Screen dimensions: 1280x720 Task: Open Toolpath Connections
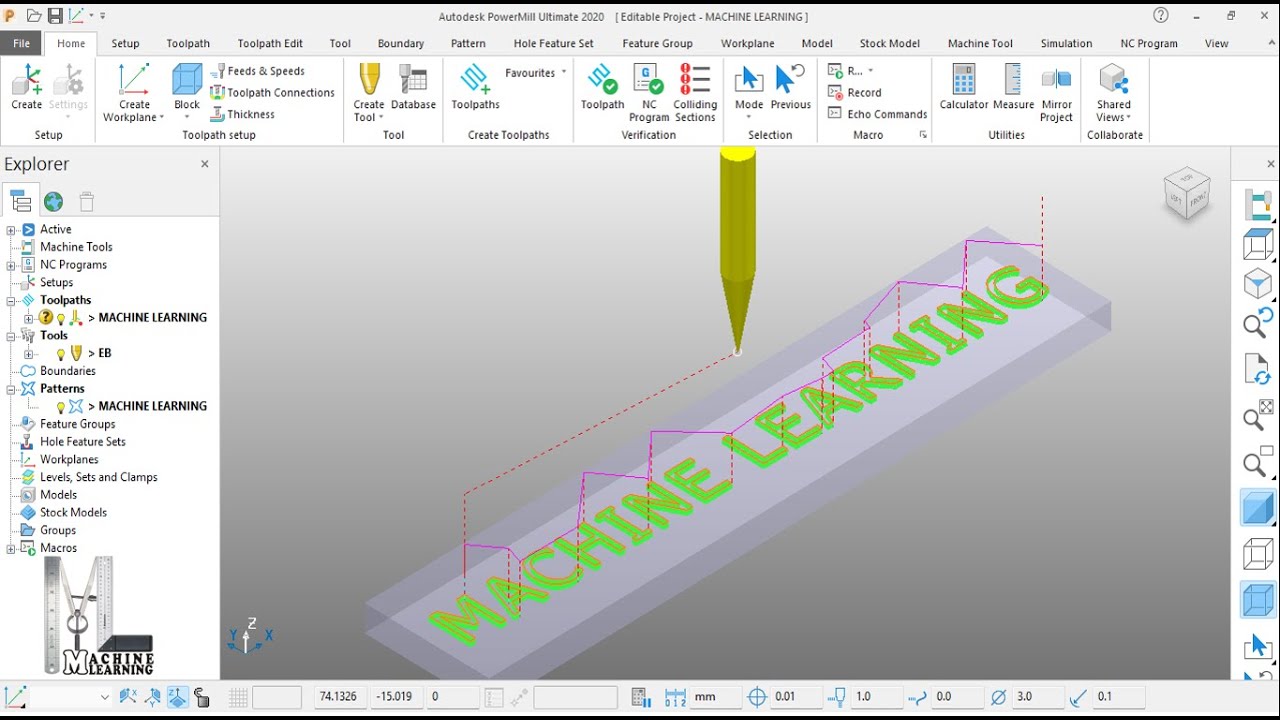(x=272, y=92)
